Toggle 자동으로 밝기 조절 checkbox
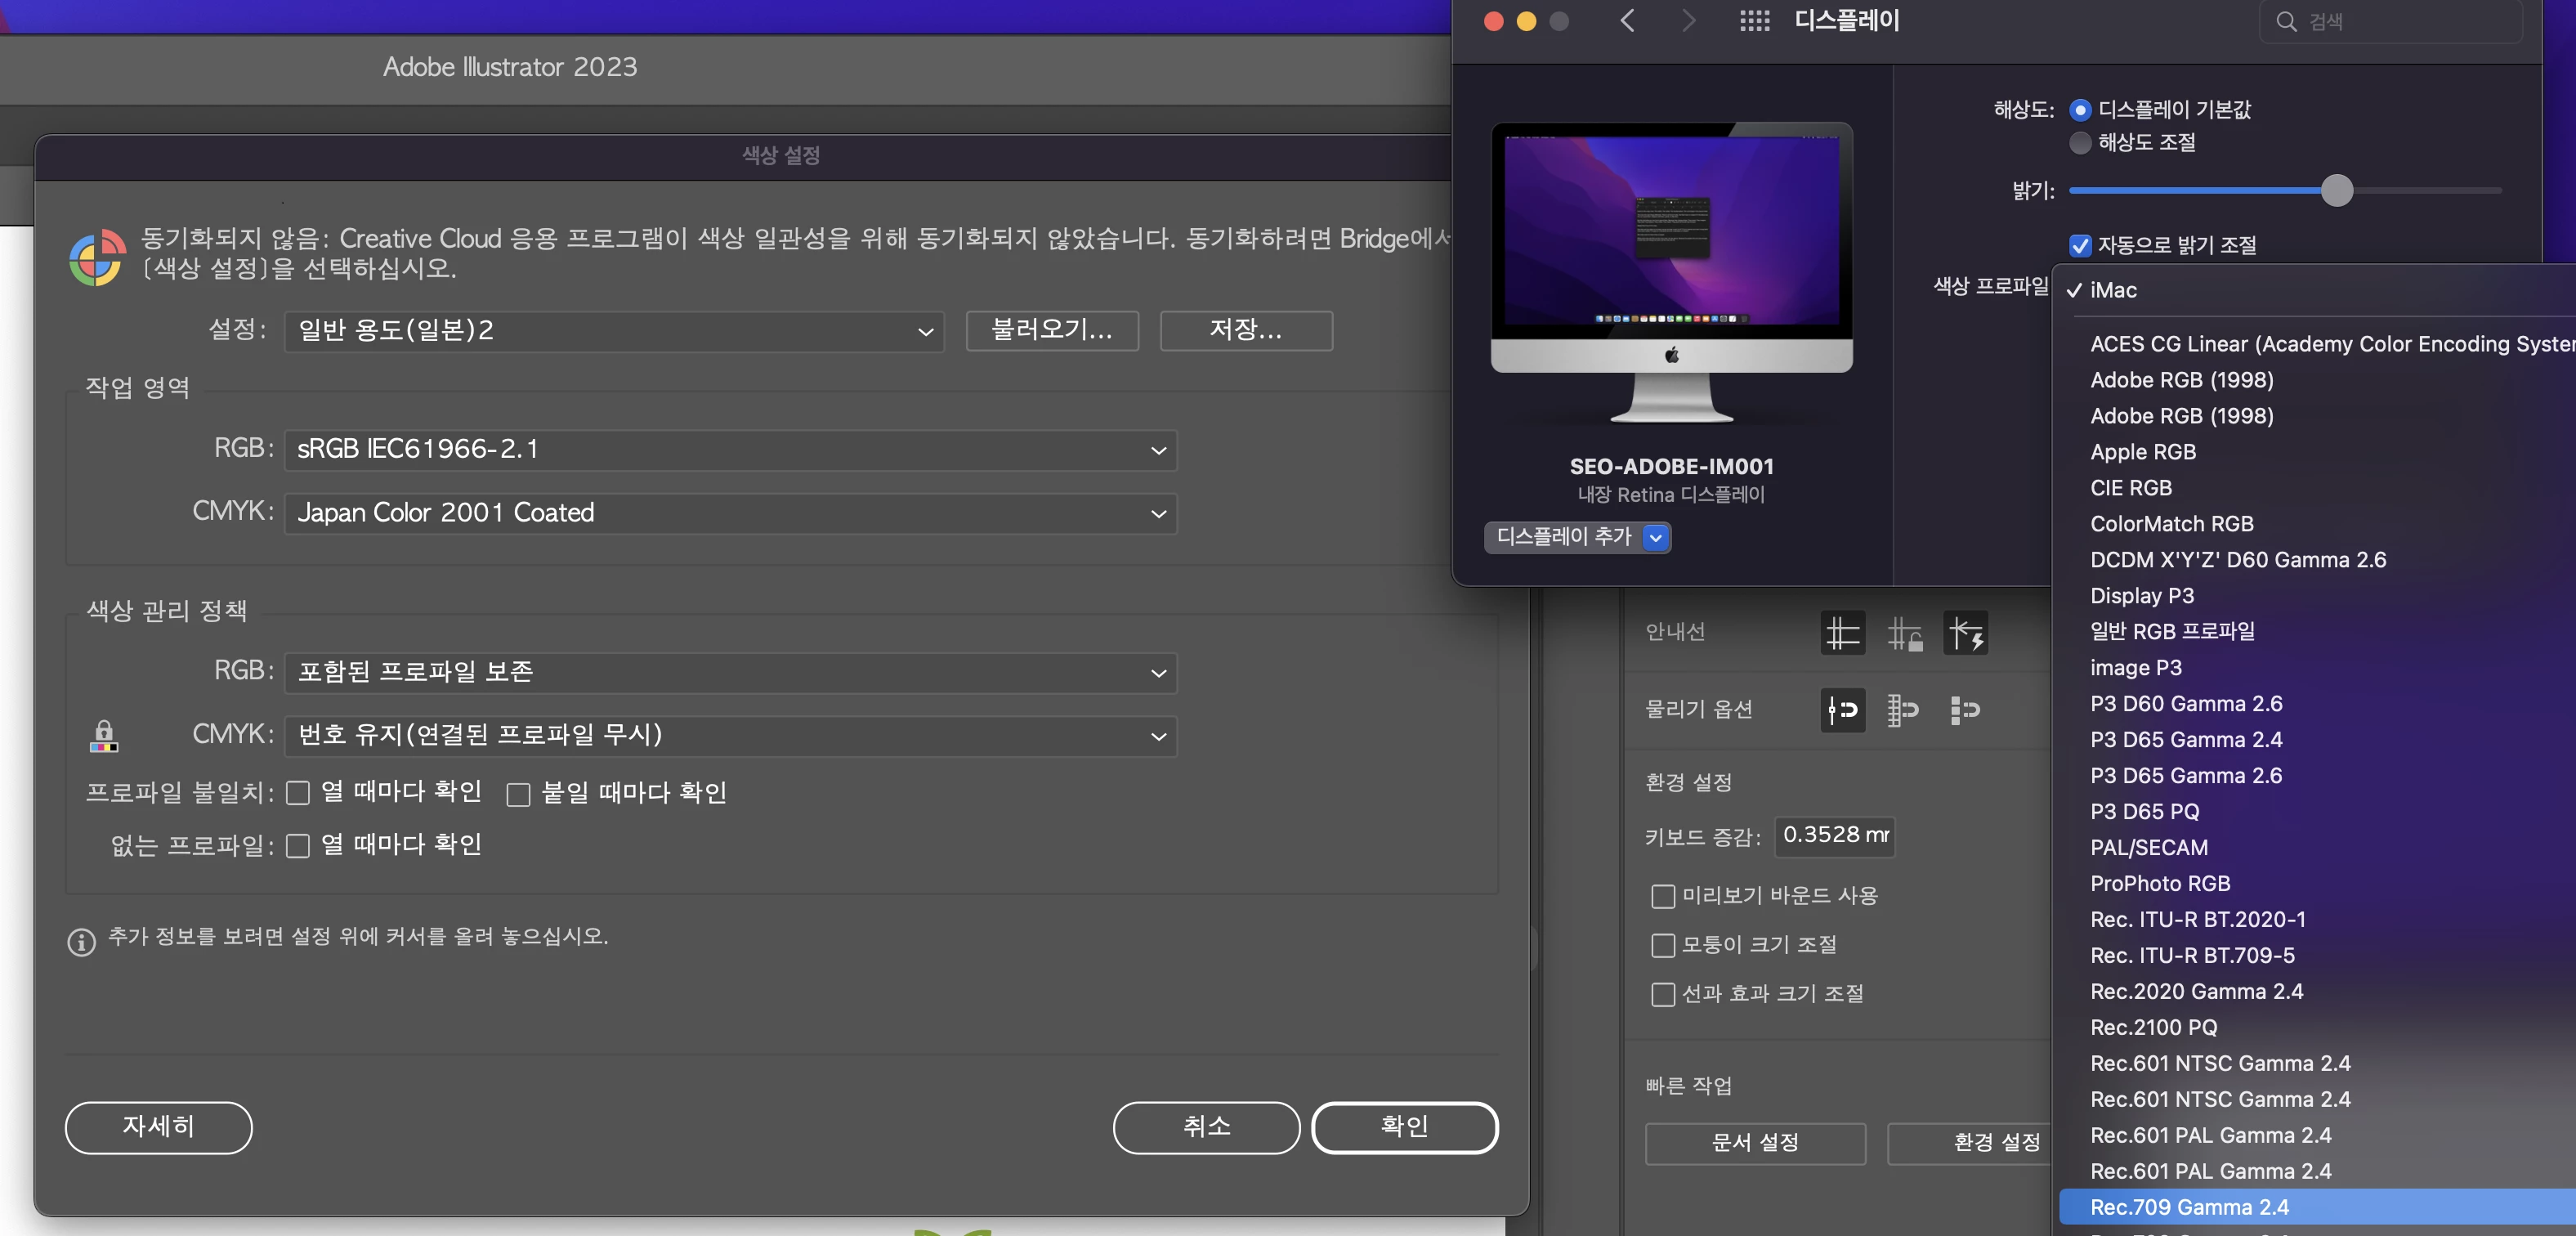Screen dimensions: 2576x1236 (x=2080, y=245)
